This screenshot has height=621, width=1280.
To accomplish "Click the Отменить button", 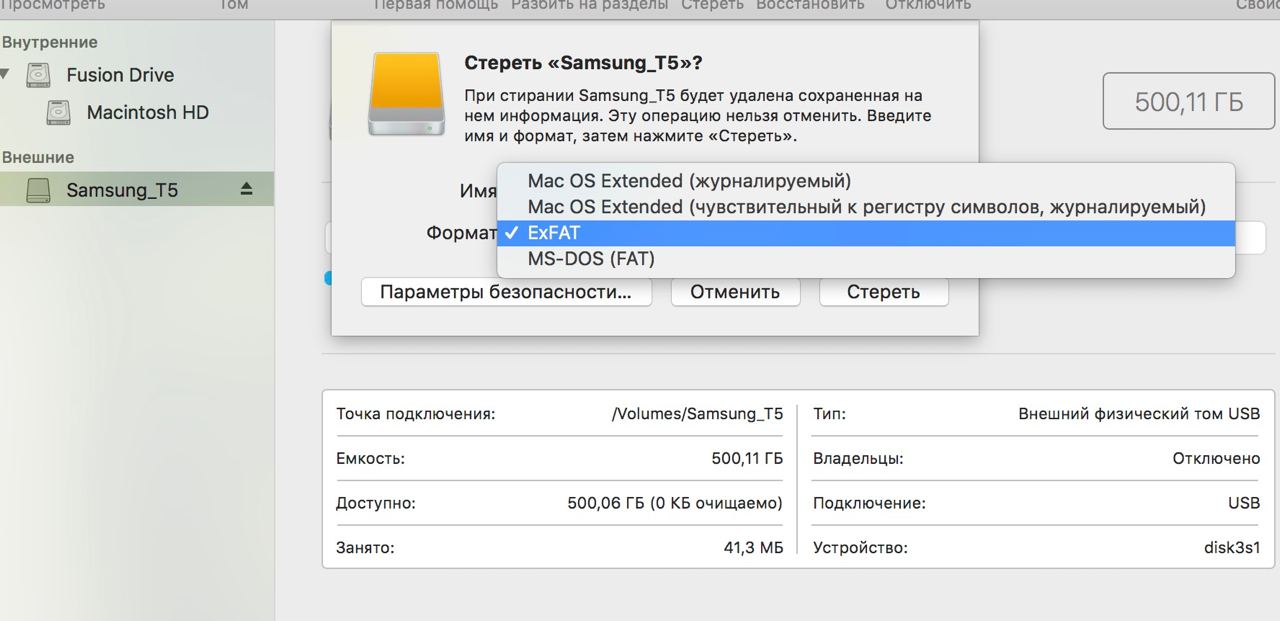I will point(735,292).
